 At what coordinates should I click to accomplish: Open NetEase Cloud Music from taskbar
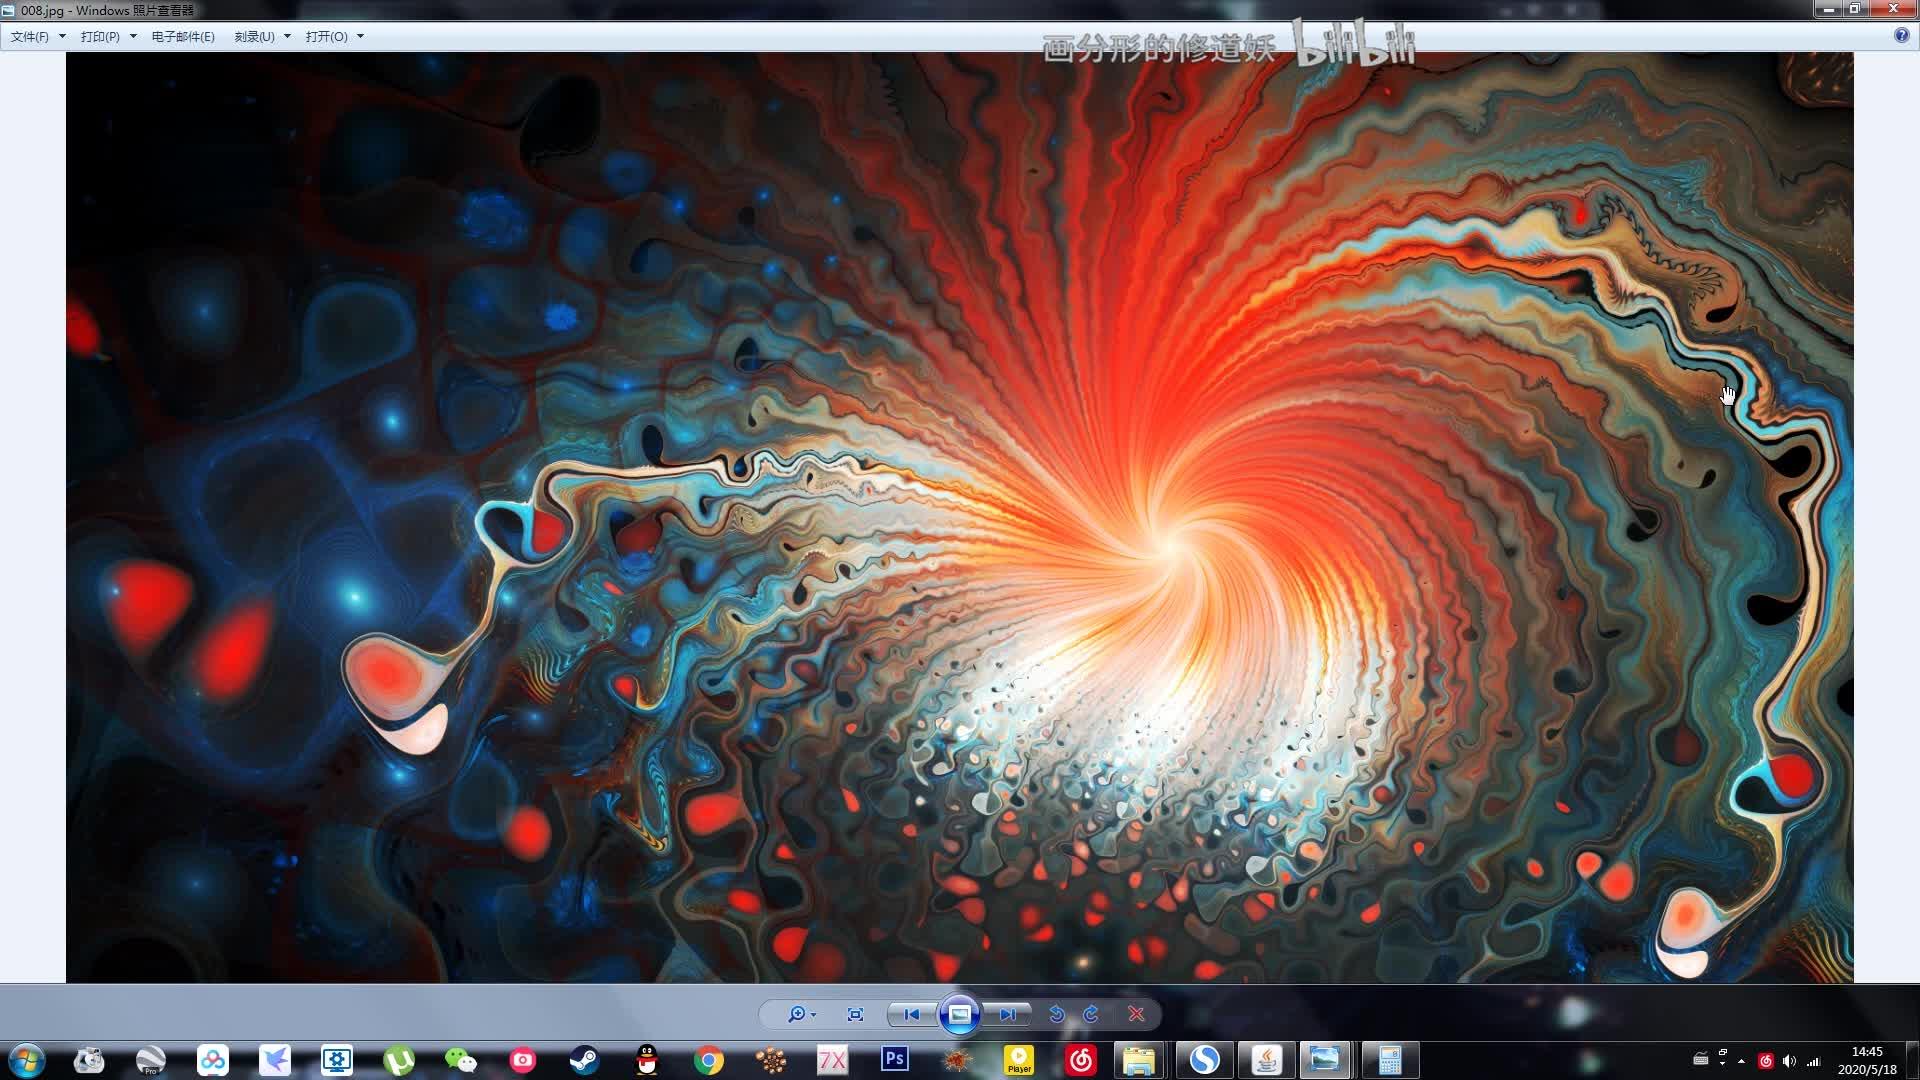click(x=1081, y=1060)
